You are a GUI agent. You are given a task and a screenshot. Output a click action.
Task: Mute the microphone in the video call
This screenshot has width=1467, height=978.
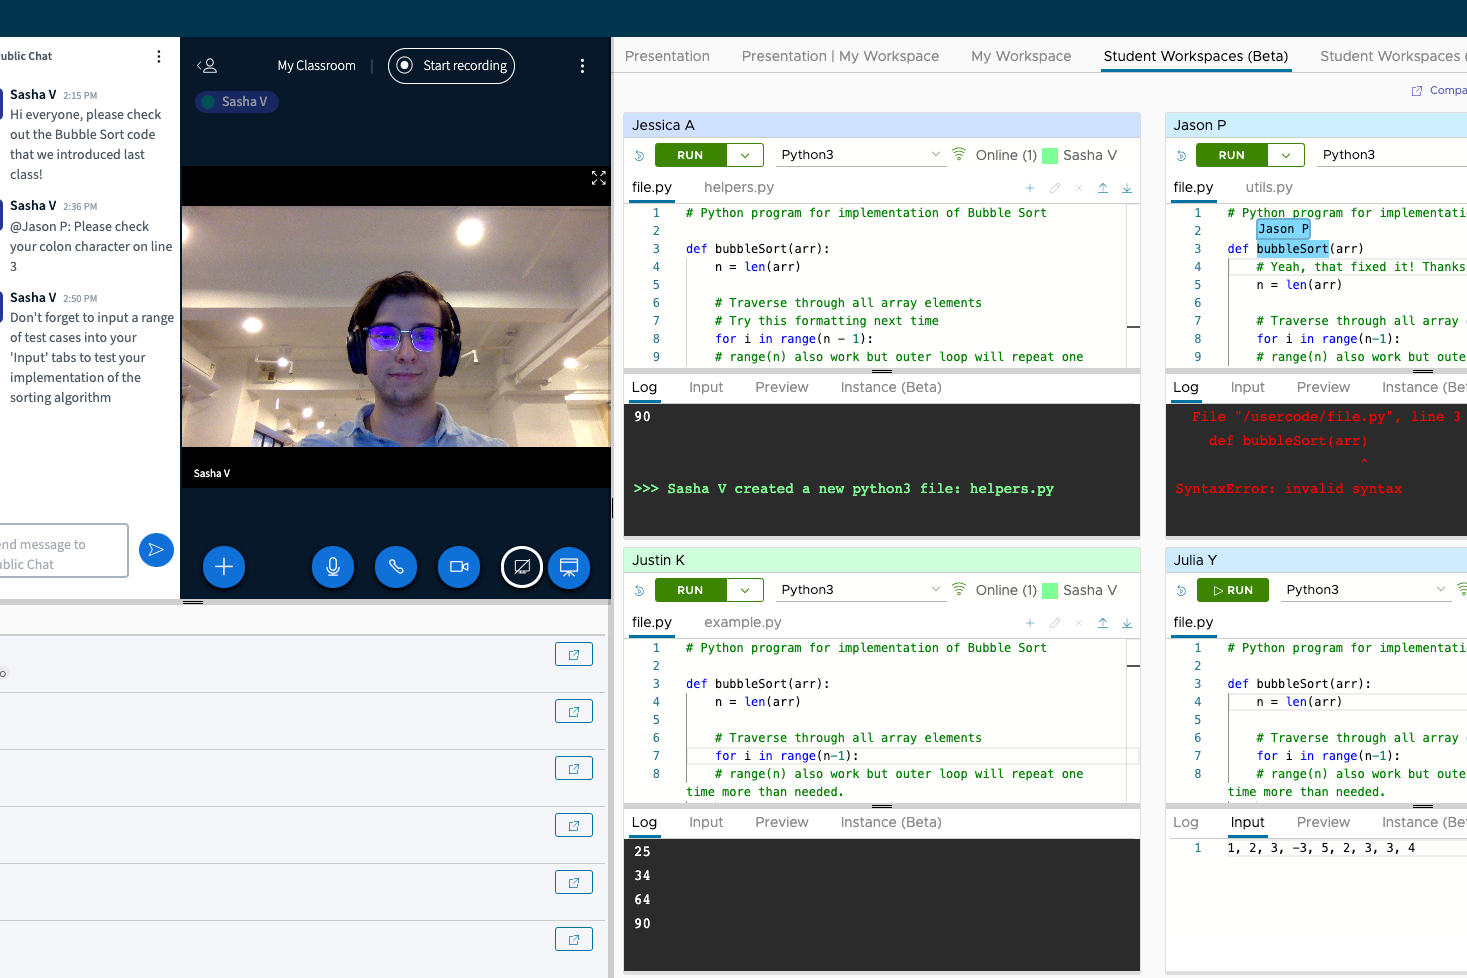coord(333,567)
